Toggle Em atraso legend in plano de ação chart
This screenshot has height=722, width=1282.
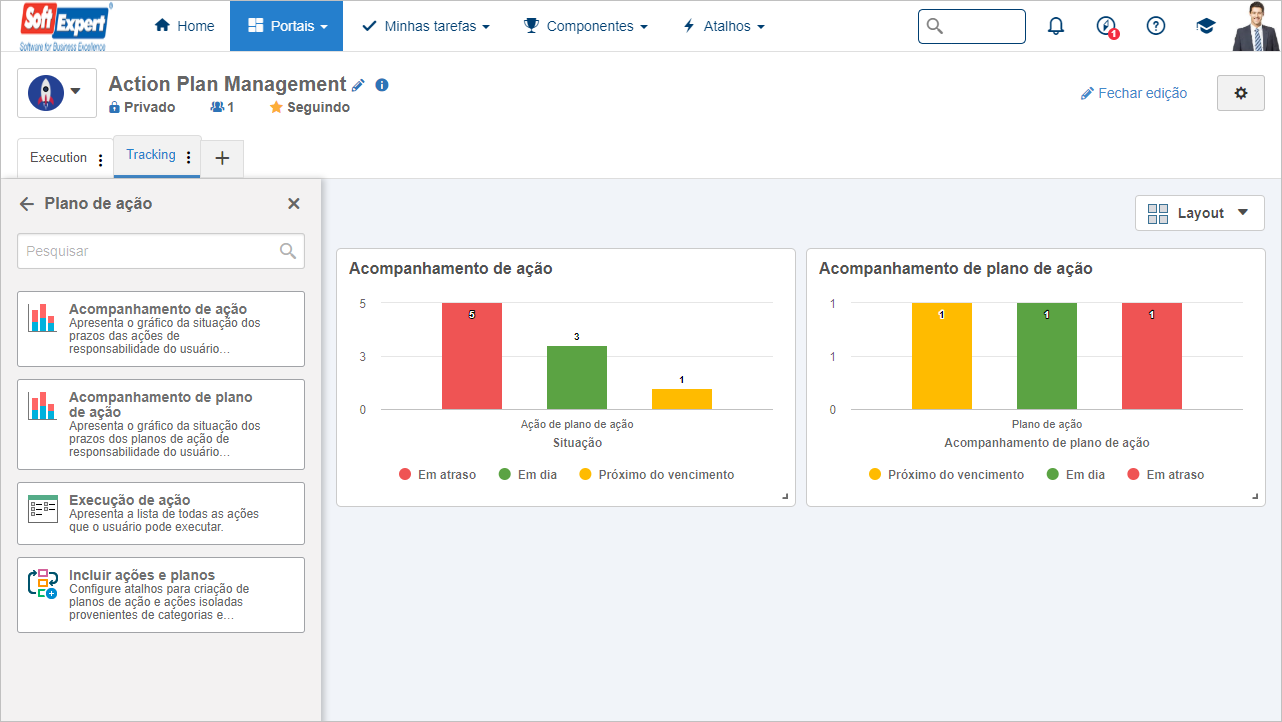point(1165,475)
